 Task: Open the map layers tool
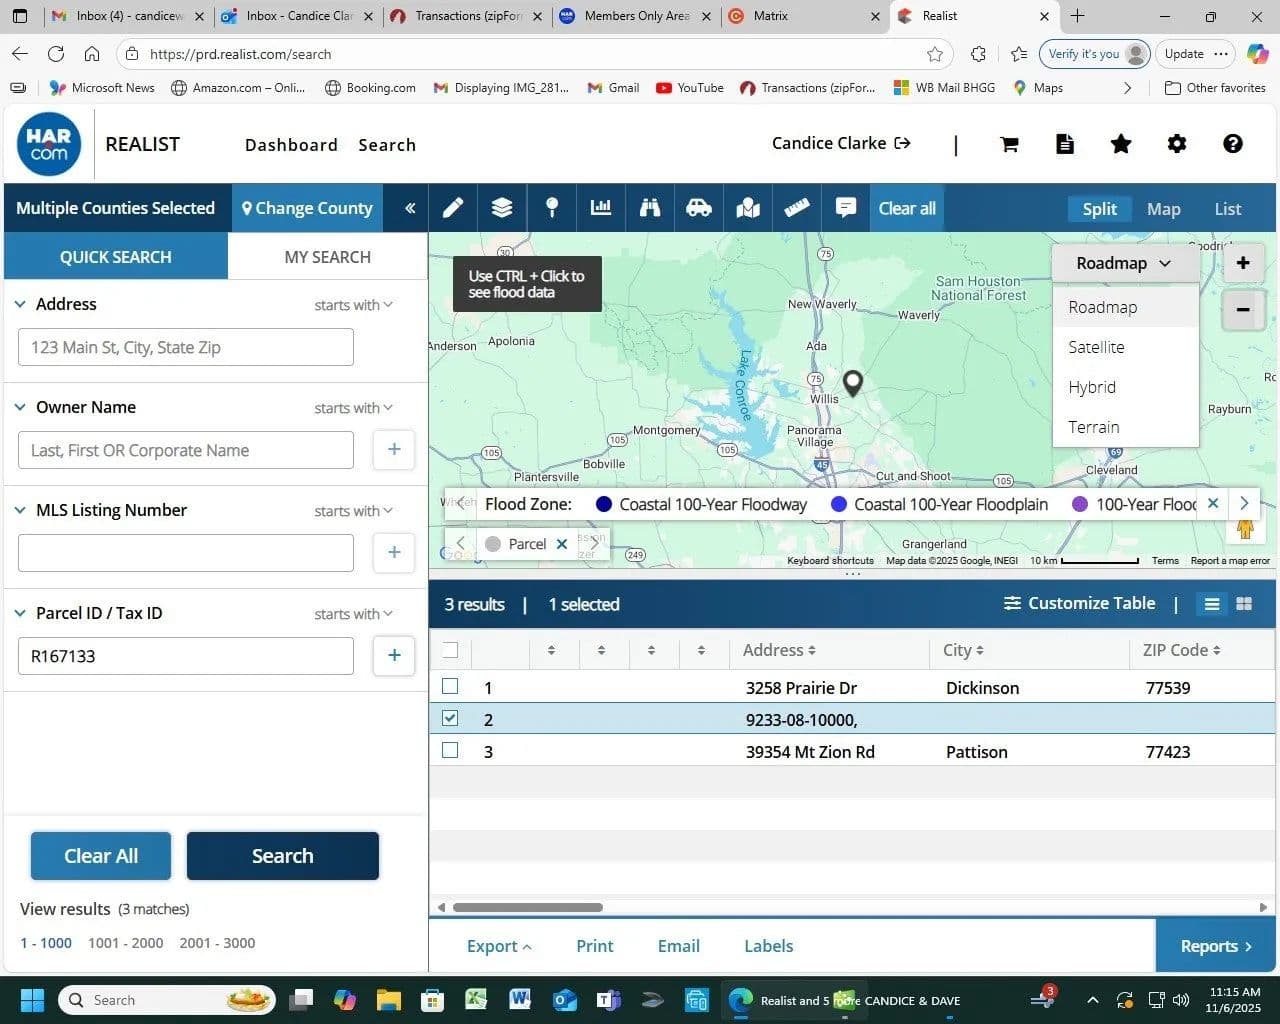point(502,208)
